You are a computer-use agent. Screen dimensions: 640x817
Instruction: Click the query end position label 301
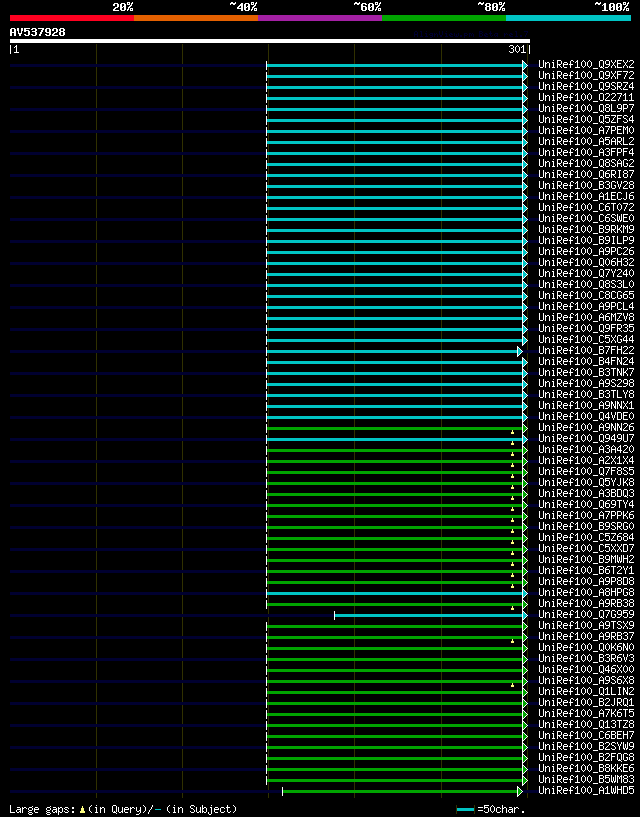517,49
